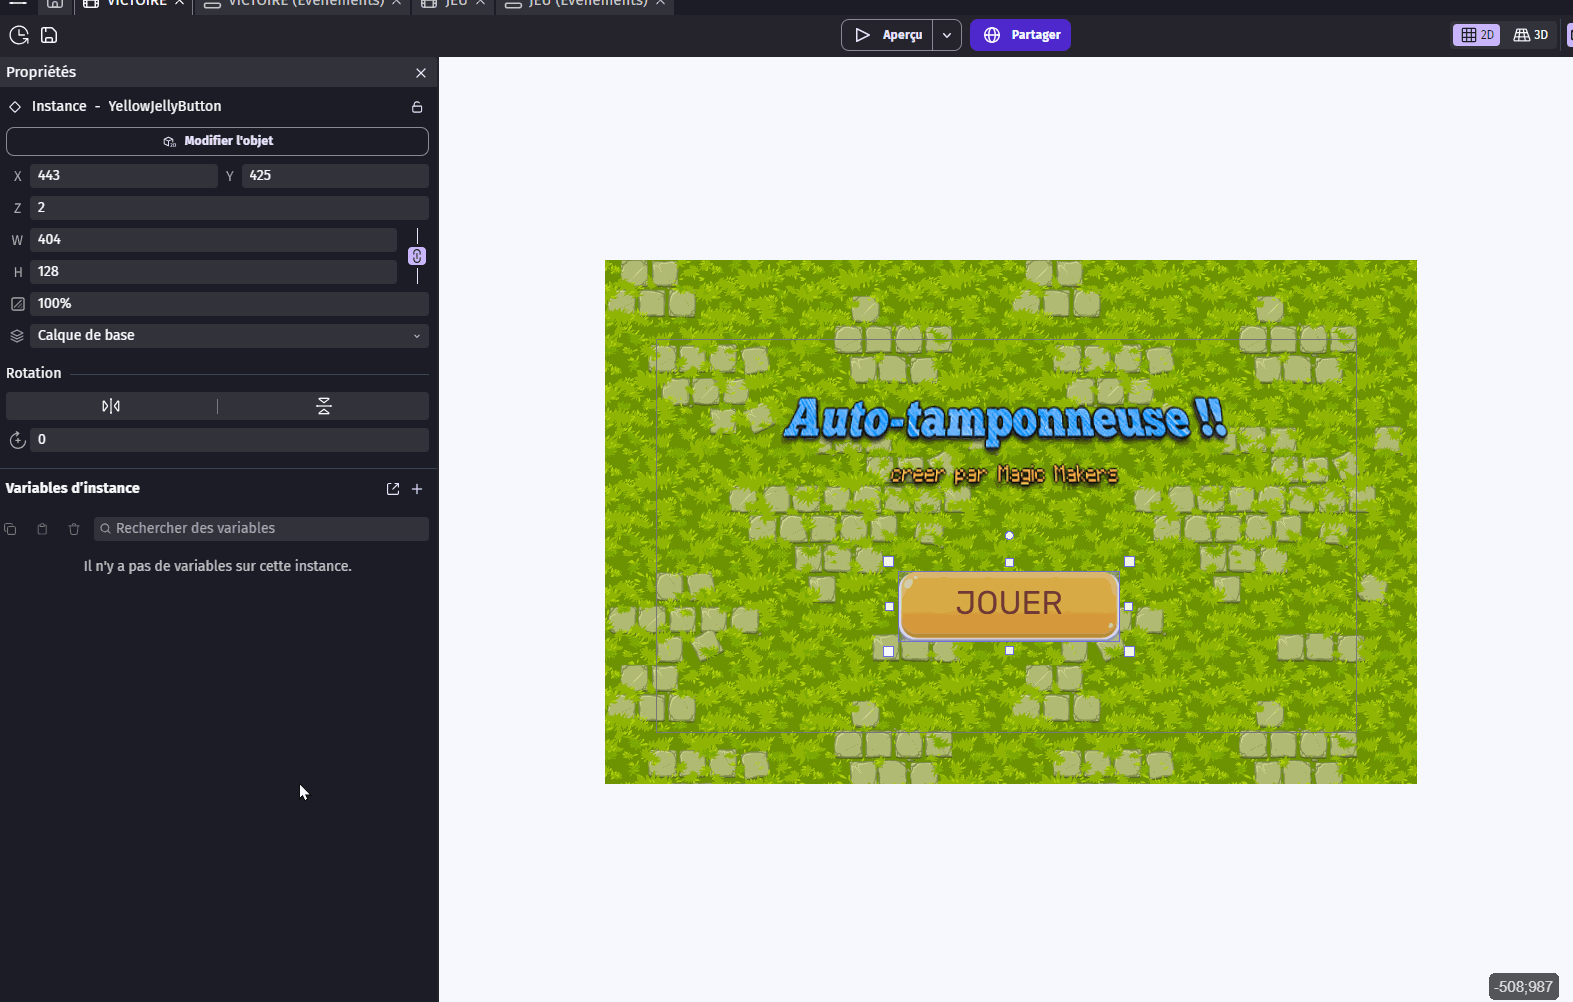Click the delete variable trash icon
The width and height of the screenshot is (1573, 1002).
coord(74,529)
